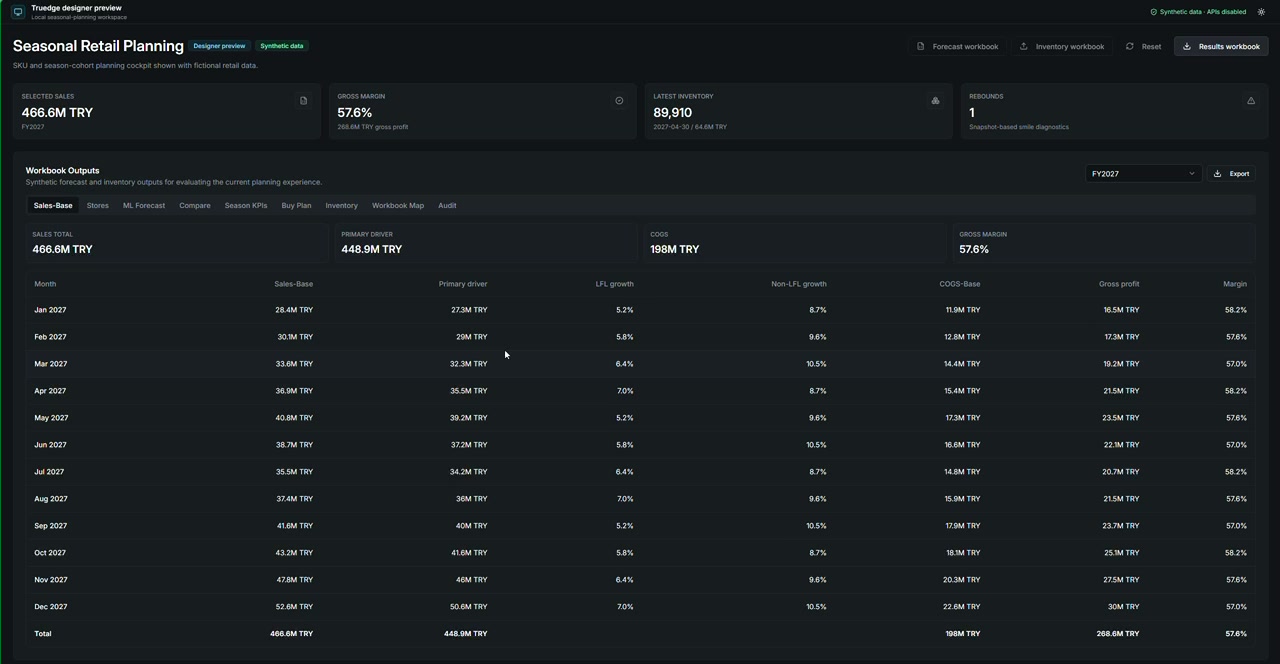Open the Workbook Map tab

tap(398, 205)
